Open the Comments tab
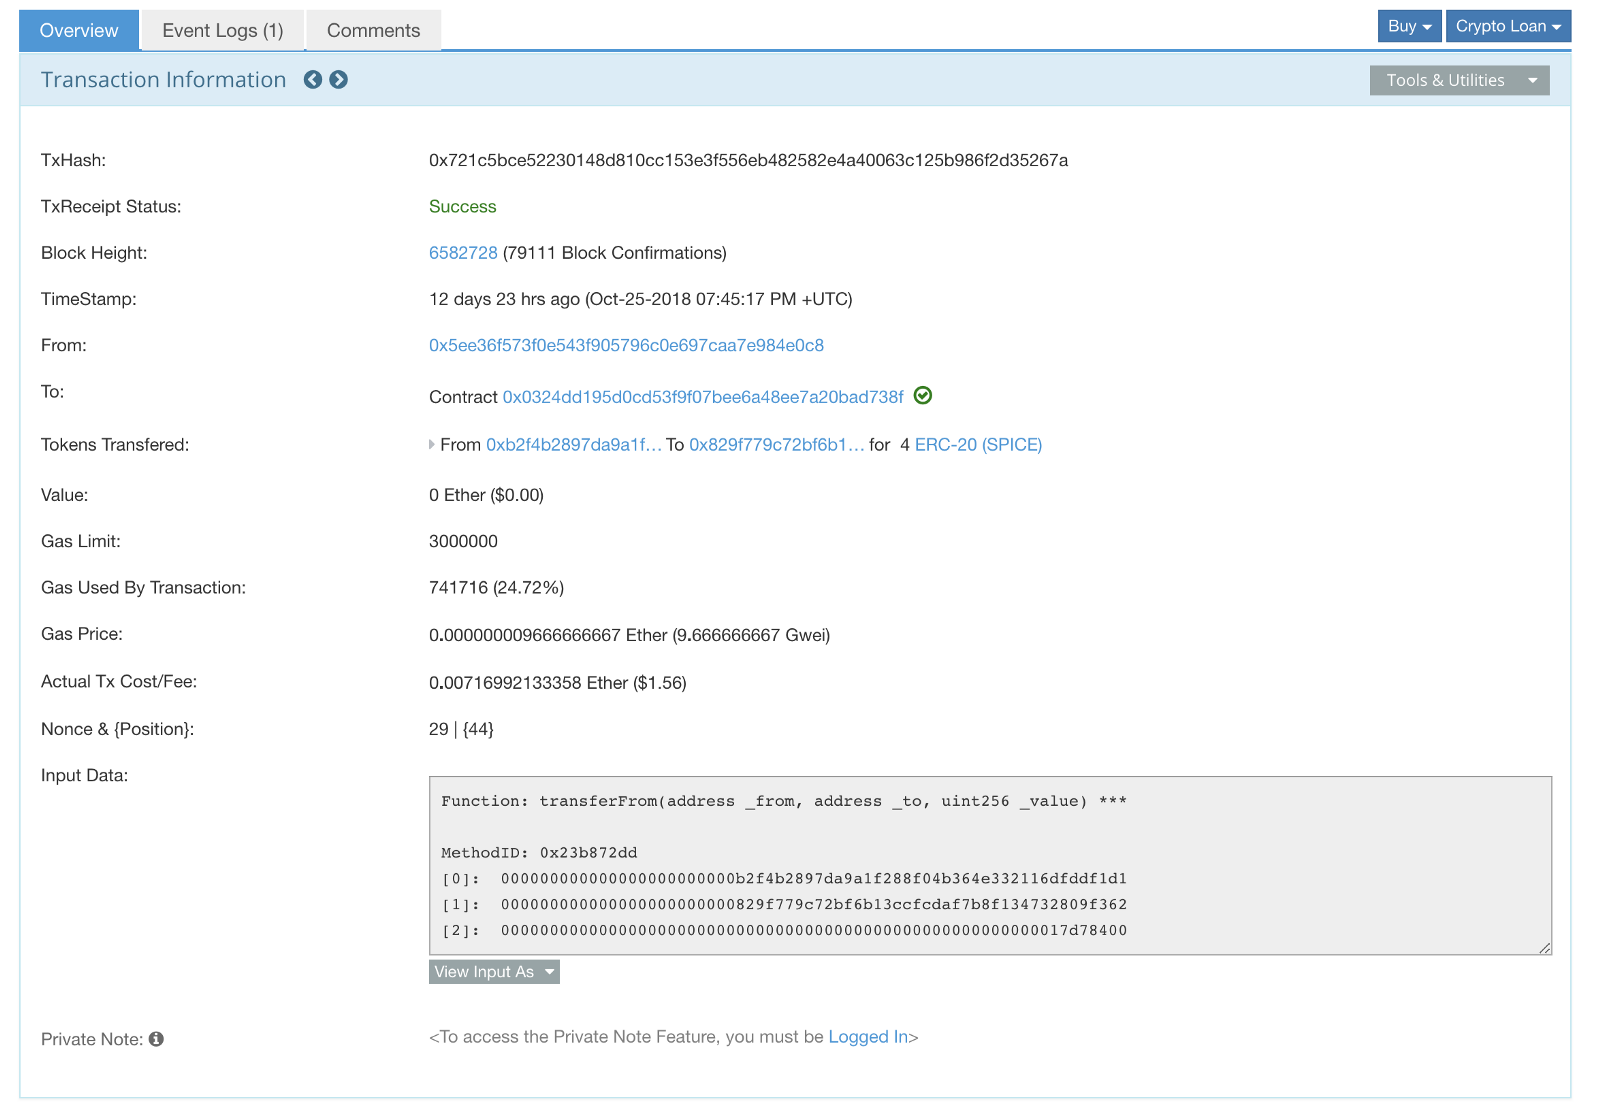The height and width of the screenshot is (1120, 1600). click(374, 30)
